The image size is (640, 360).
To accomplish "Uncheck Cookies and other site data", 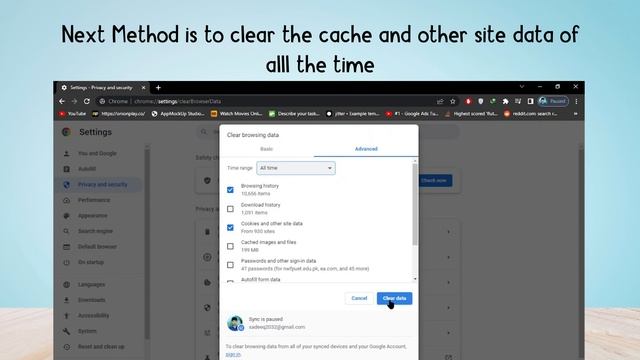I will pos(230,227).
